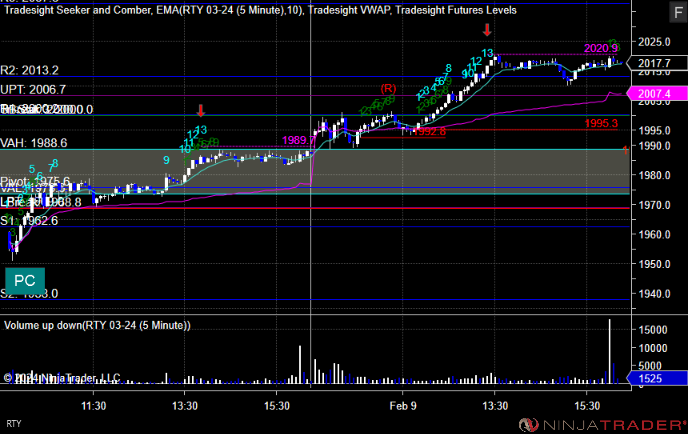Click the 1940.0 price axis label

654,294
